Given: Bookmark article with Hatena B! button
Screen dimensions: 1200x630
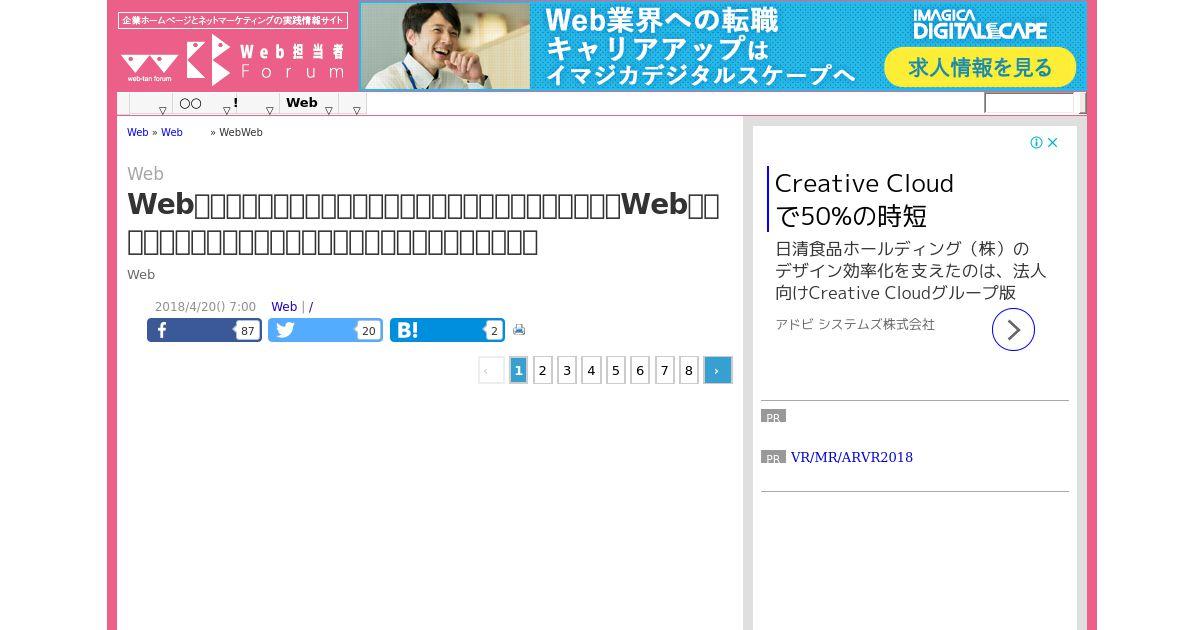Looking at the screenshot, I should [x=447, y=330].
